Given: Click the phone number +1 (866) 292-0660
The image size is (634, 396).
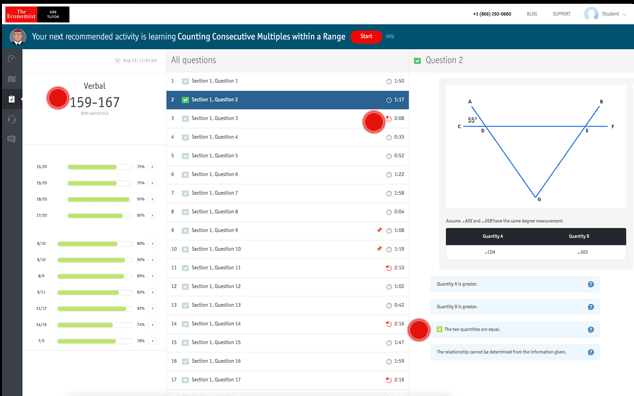Looking at the screenshot, I should (492, 14).
